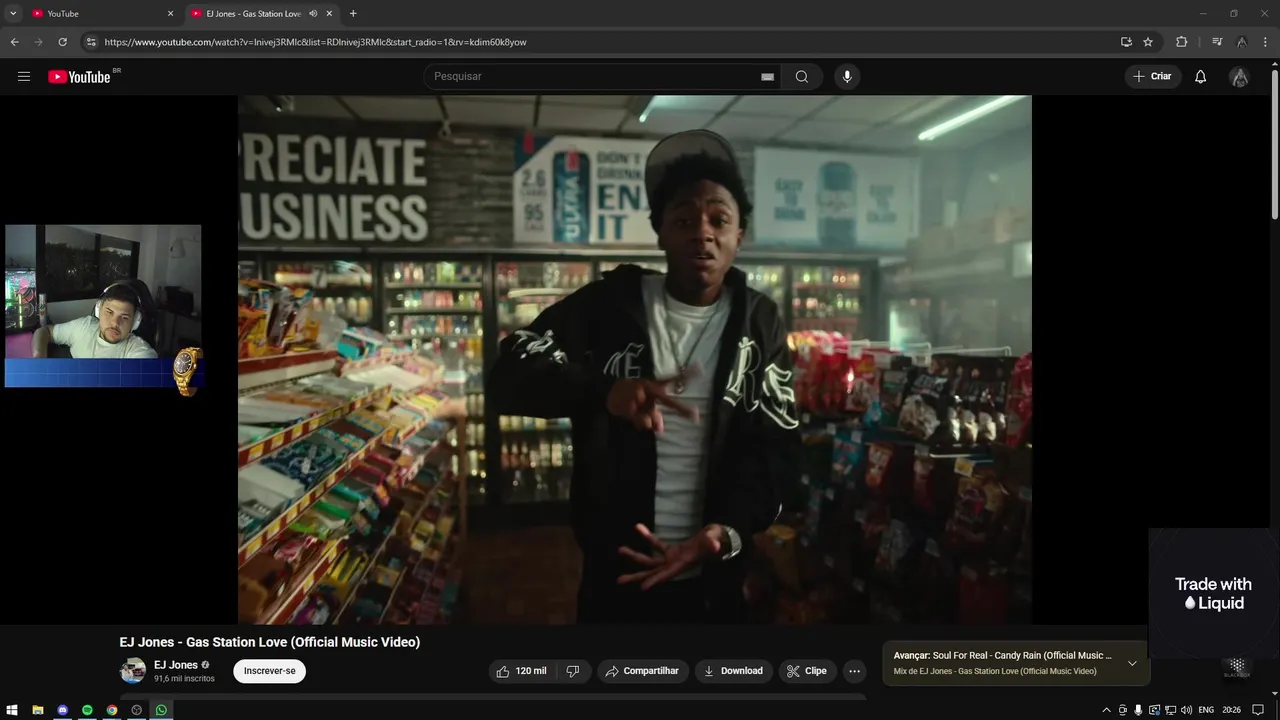Click the 20:26 clock

1231,710
